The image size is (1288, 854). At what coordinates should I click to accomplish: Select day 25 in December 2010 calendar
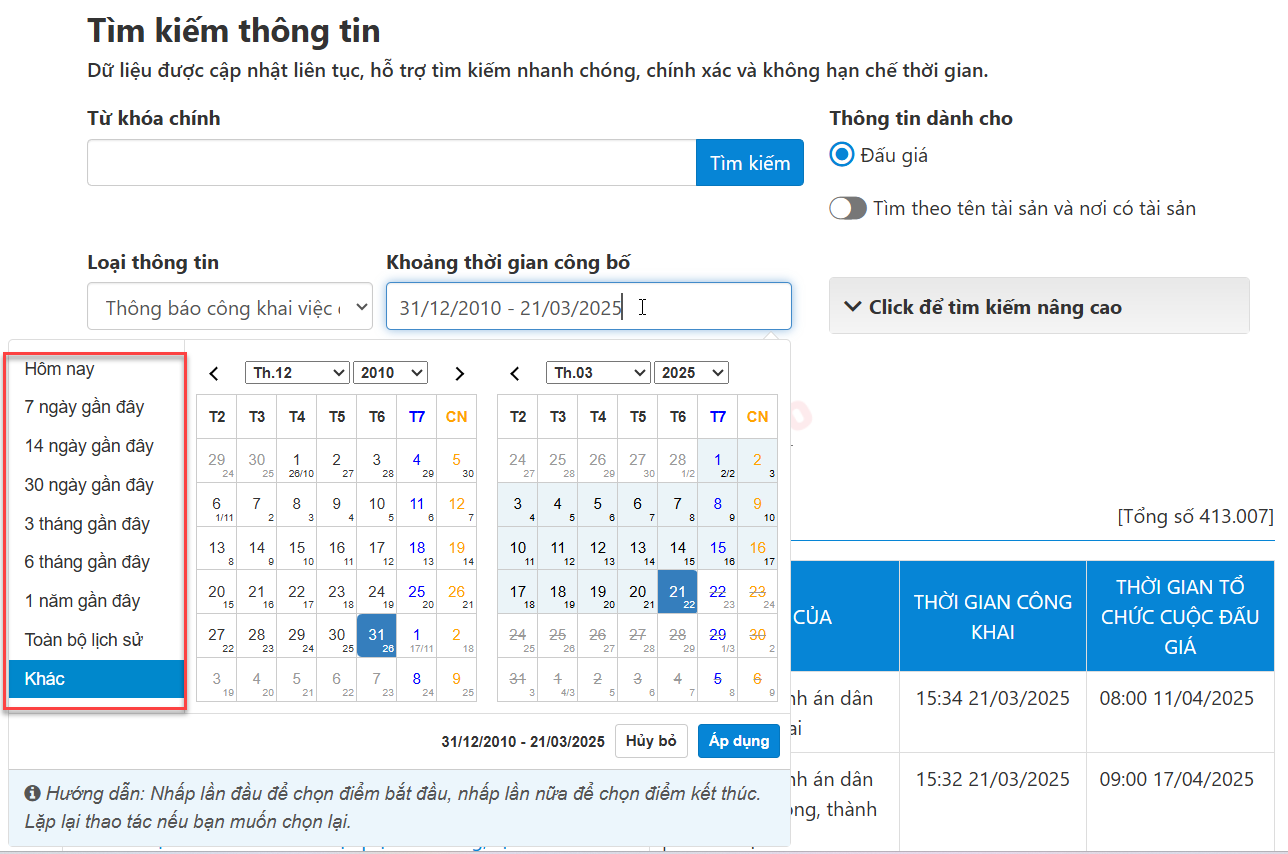click(x=417, y=592)
